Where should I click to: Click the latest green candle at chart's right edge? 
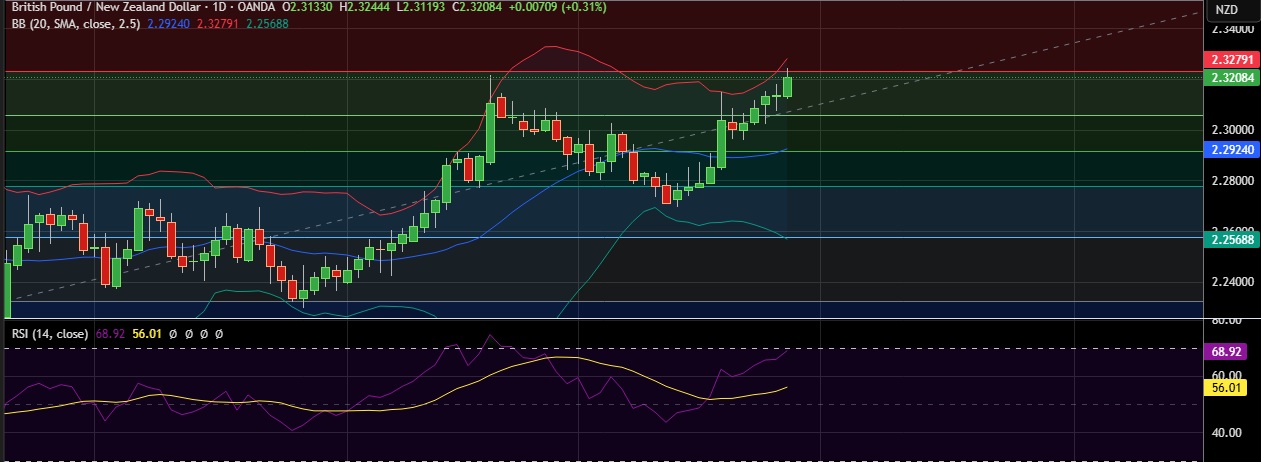(x=788, y=86)
